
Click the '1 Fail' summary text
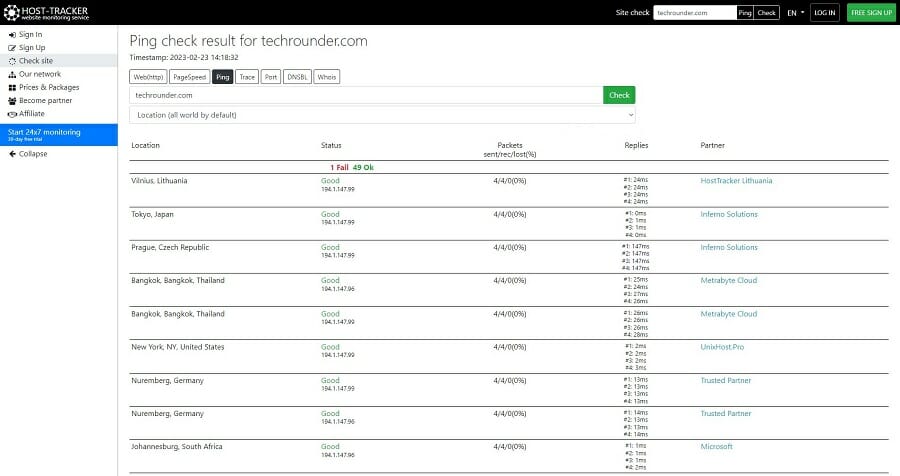tap(339, 168)
